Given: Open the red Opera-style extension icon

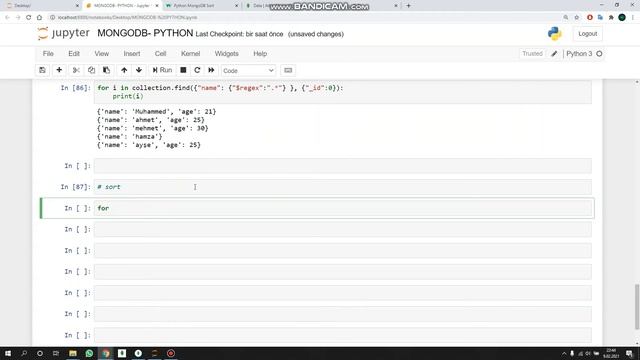Looking at the screenshot, I should pos(589,18).
